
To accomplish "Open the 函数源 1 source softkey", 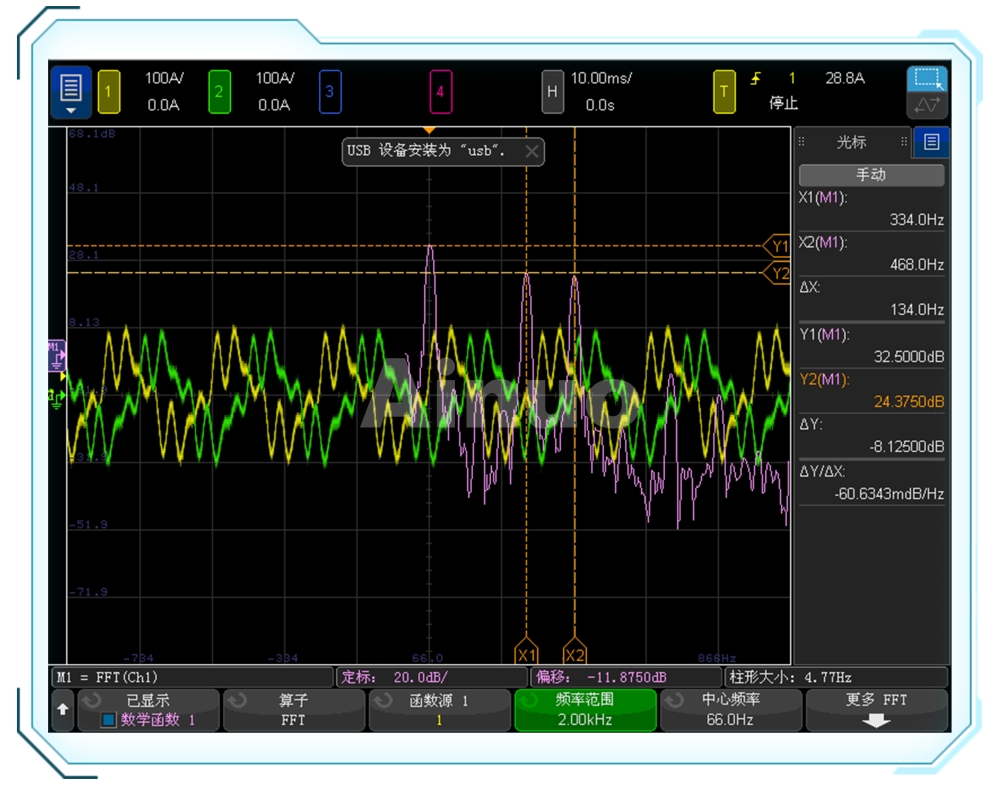I will [439, 710].
